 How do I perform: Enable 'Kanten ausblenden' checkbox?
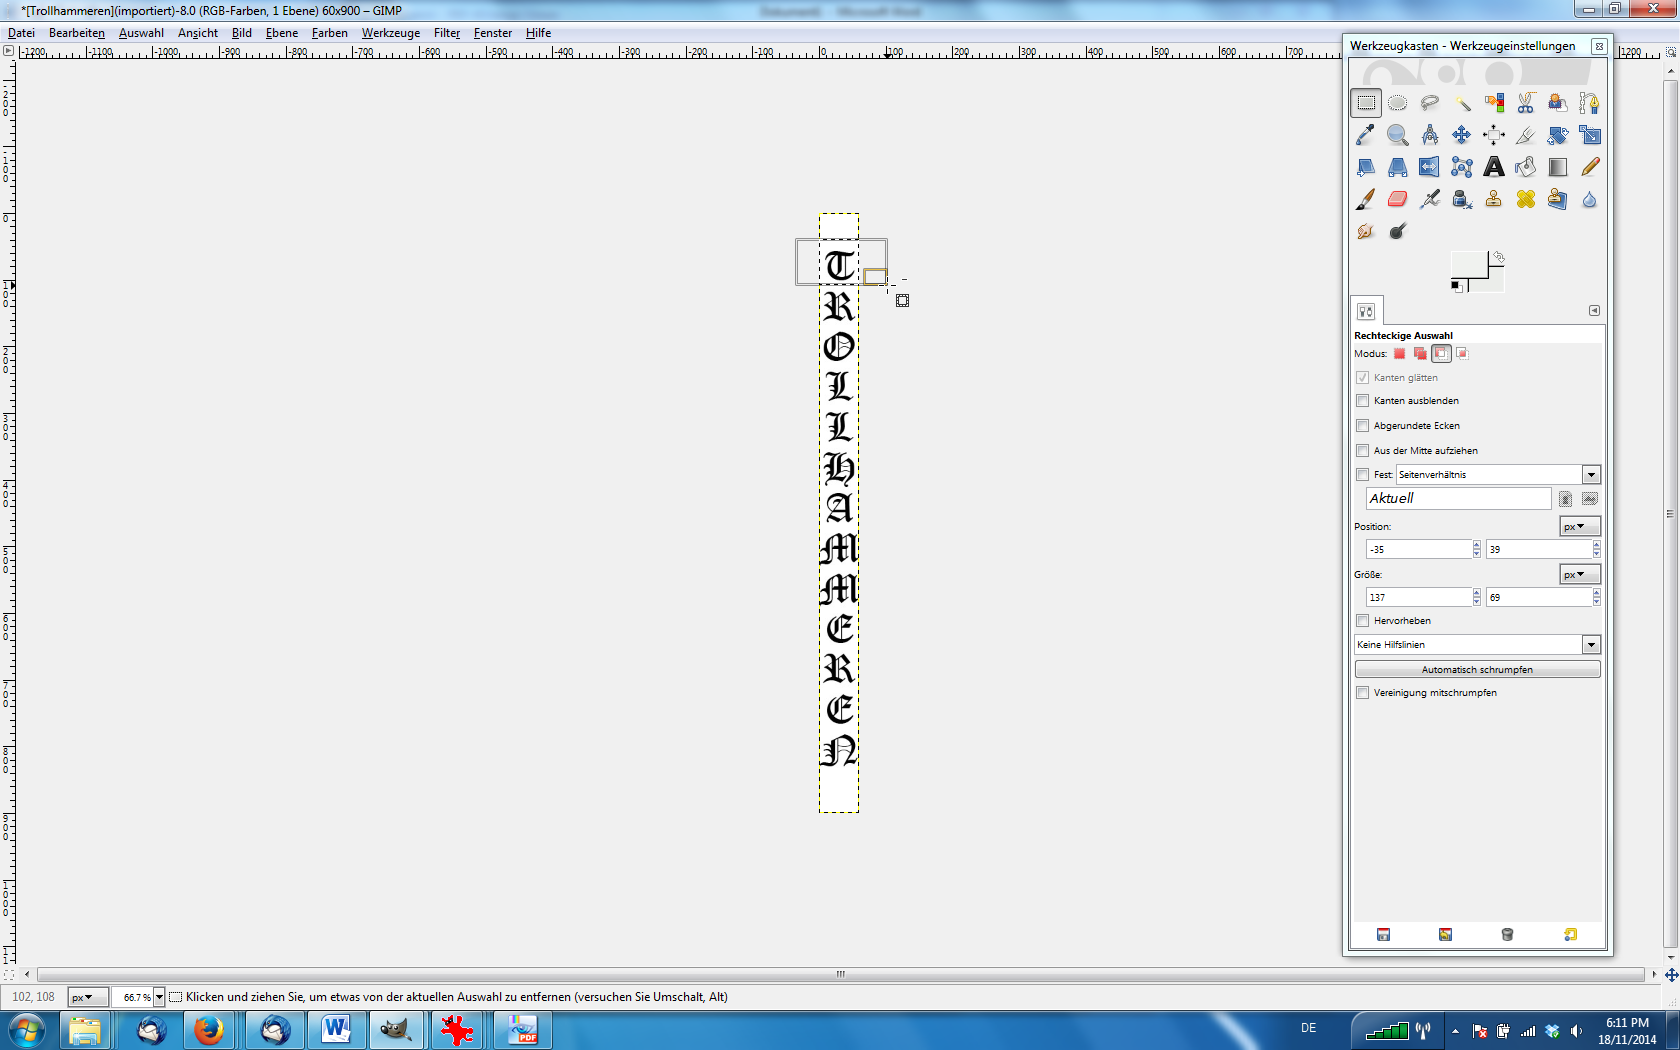pyautogui.click(x=1362, y=401)
